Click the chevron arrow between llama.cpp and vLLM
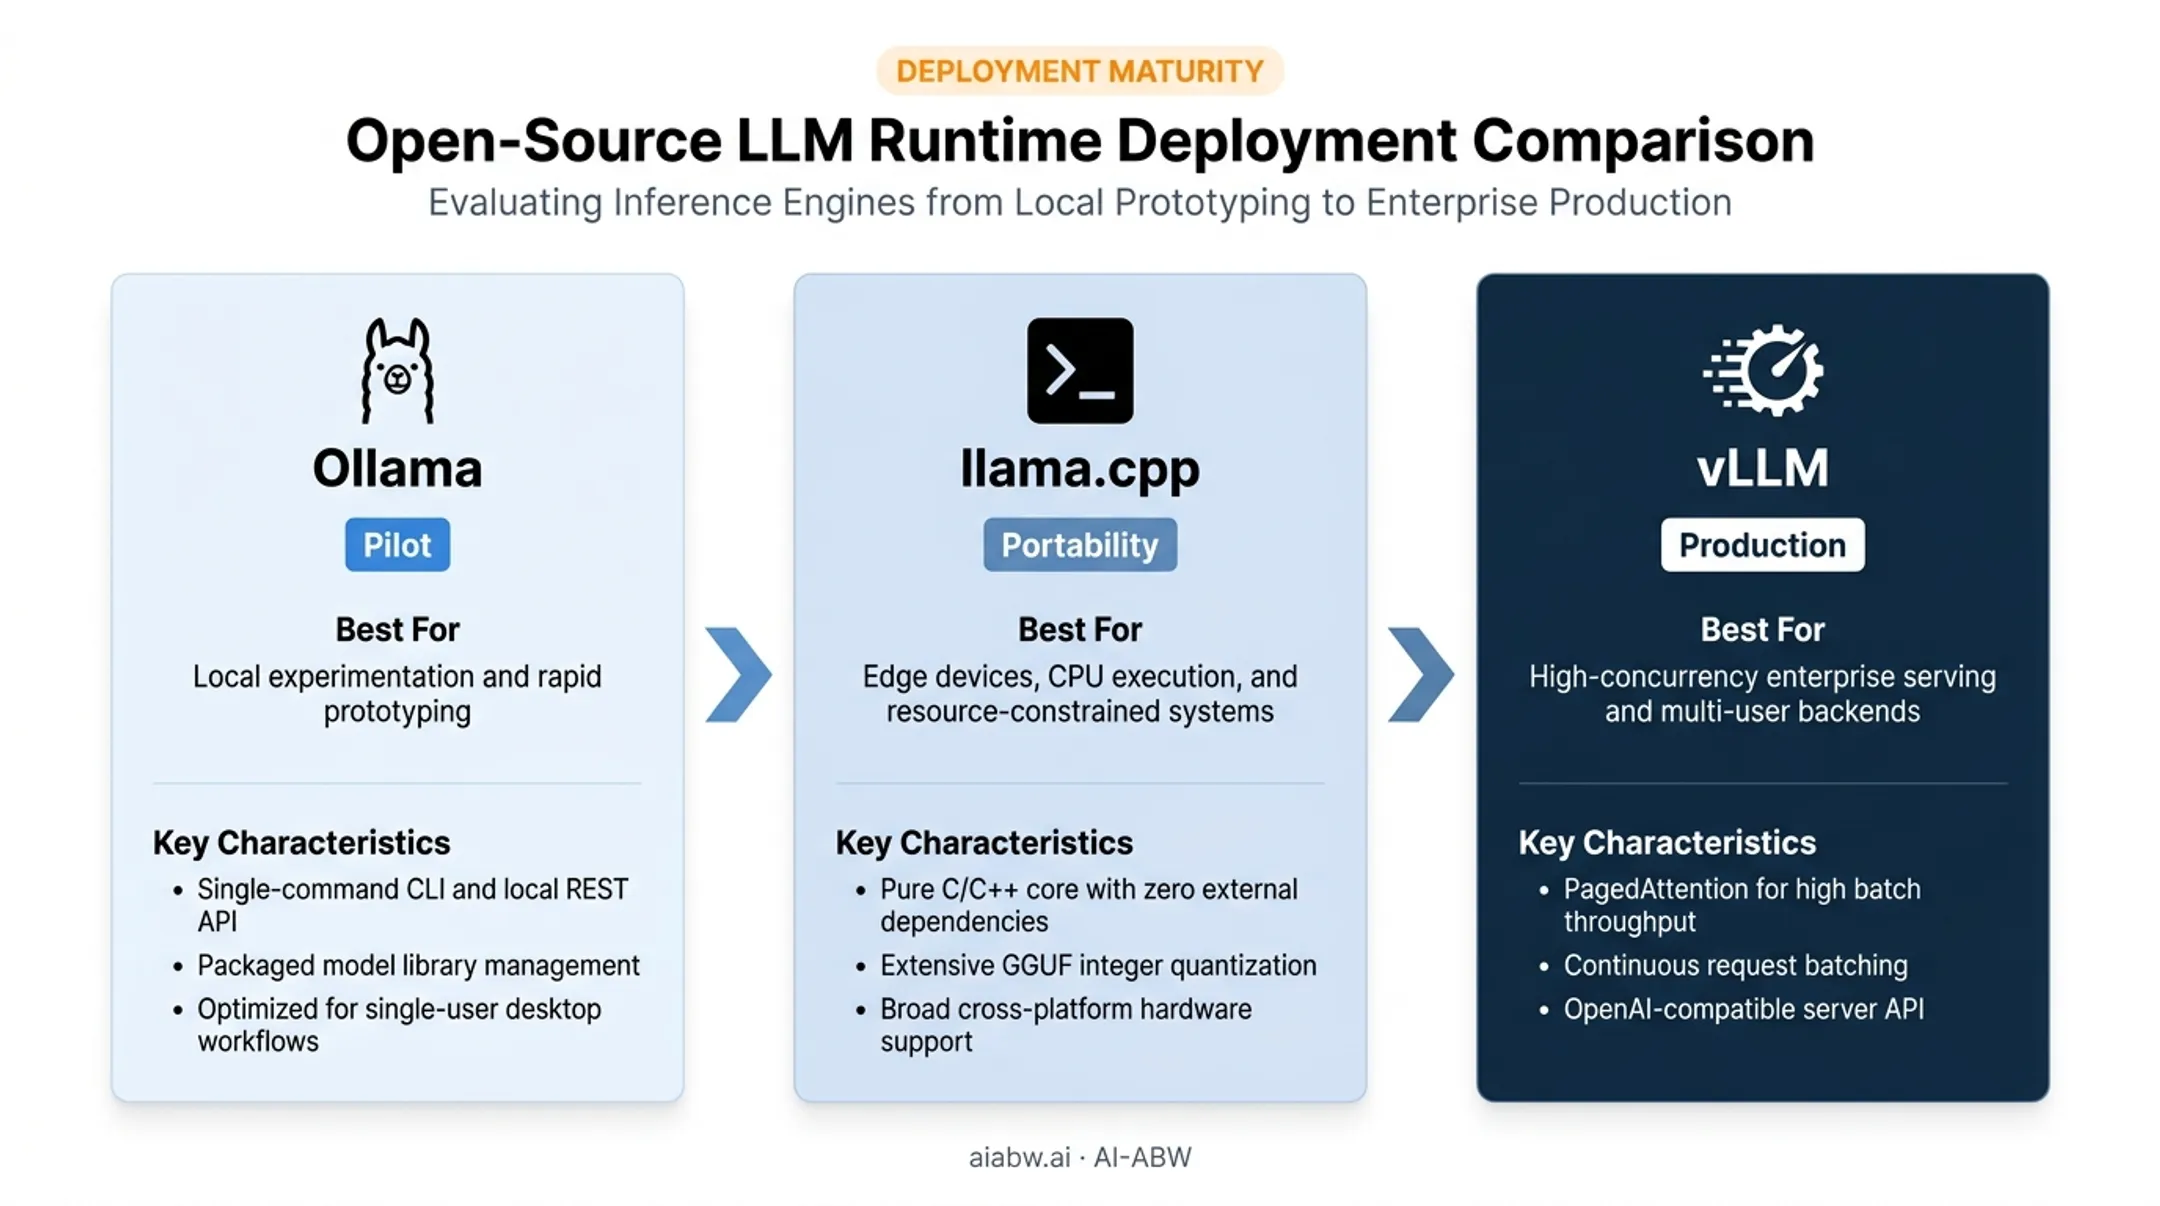 [1421, 675]
